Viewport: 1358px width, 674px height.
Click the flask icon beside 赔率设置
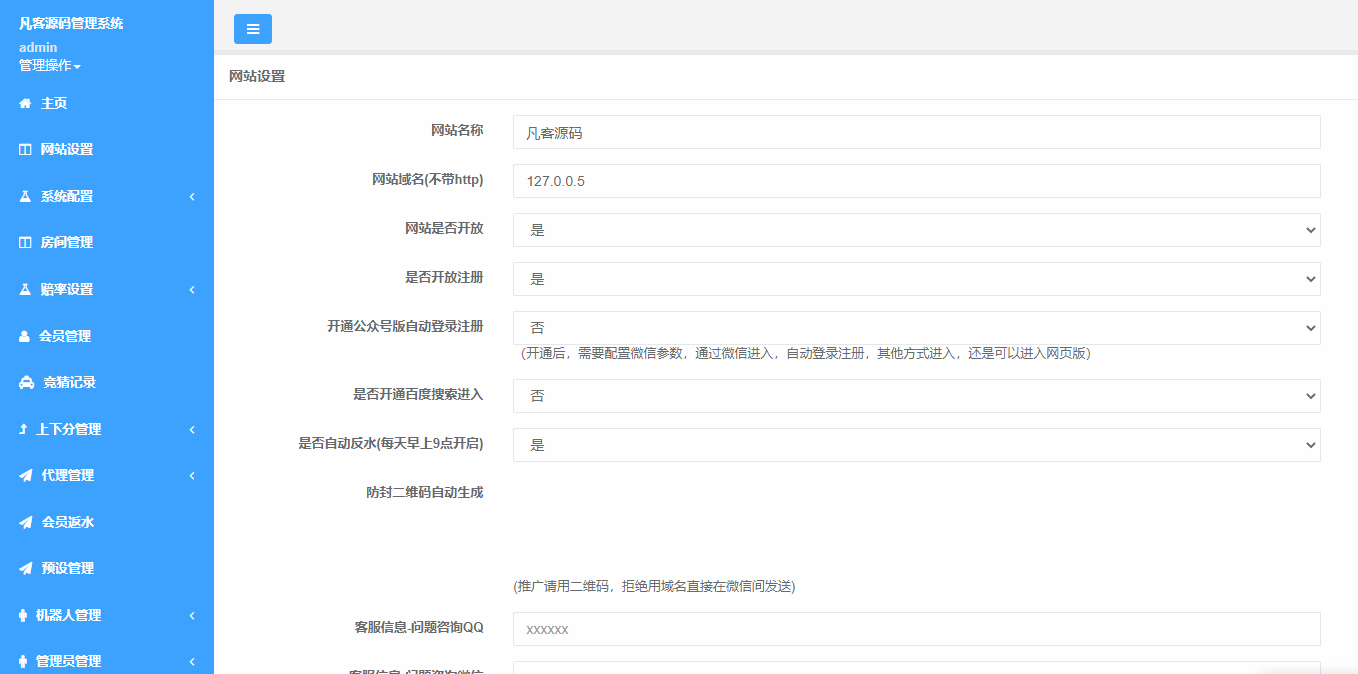26,290
